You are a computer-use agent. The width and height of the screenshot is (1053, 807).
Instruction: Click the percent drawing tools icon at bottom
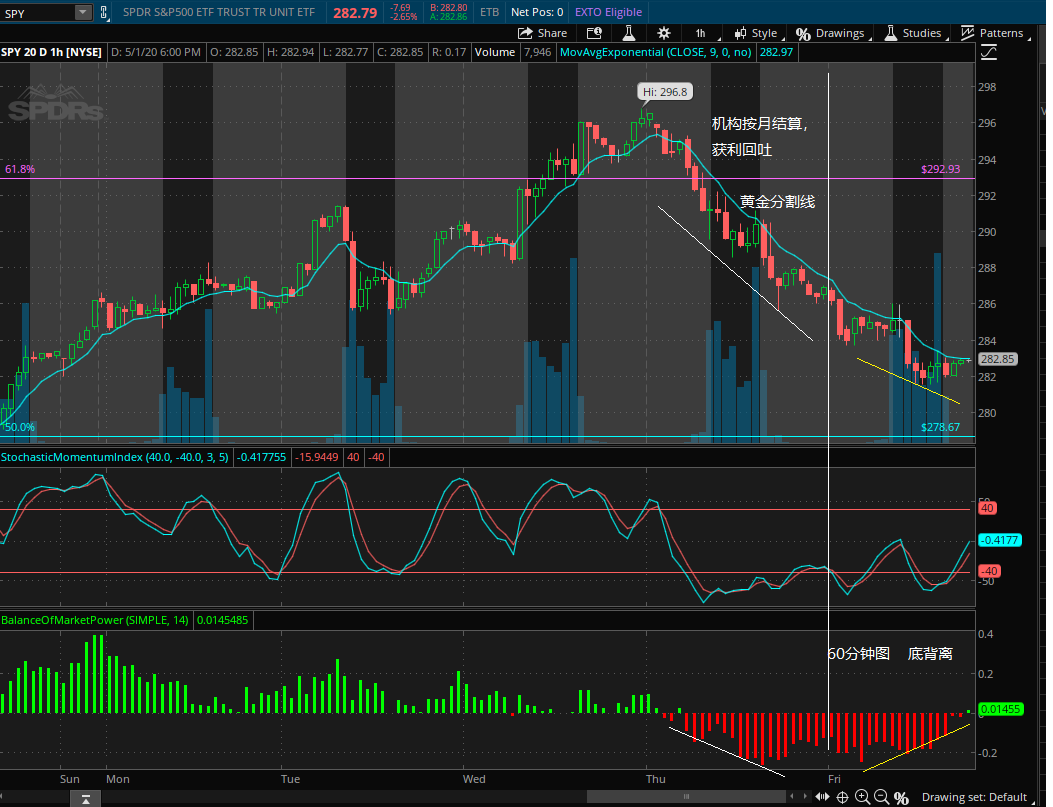(x=901, y=798)
